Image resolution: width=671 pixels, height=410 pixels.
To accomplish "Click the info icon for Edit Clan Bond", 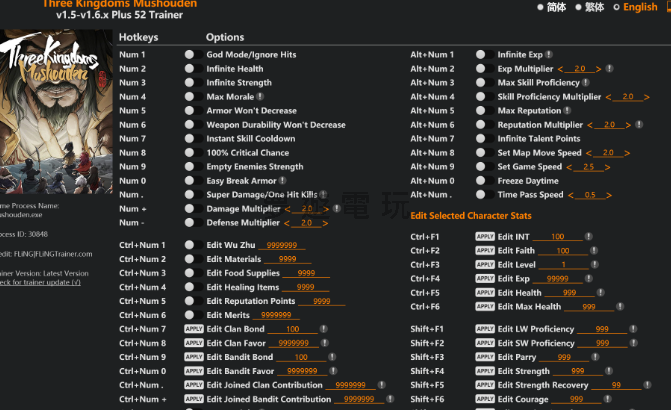I will 324,329.
